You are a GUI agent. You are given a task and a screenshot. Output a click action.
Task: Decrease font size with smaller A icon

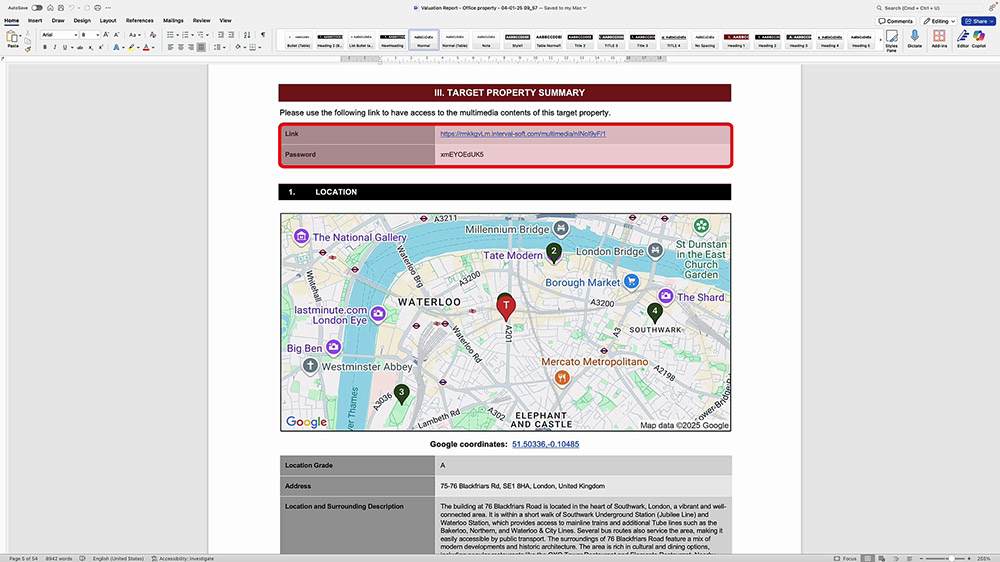pos(116,34)
